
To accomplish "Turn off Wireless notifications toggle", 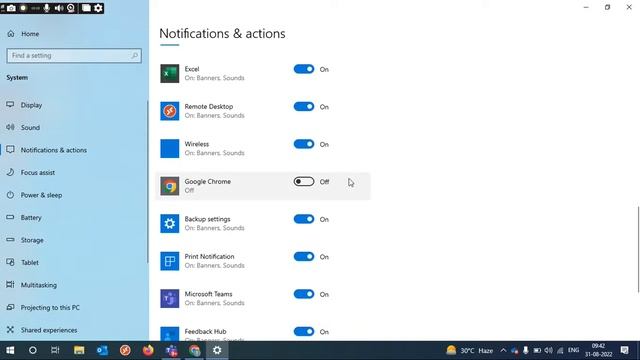I will (x=304, y=144).
